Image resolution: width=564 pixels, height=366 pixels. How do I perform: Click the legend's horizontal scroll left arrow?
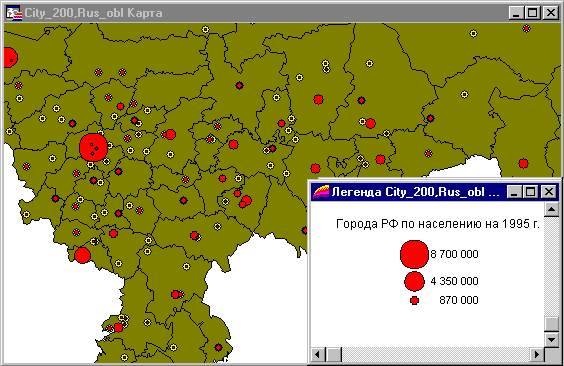click(318, 355)
